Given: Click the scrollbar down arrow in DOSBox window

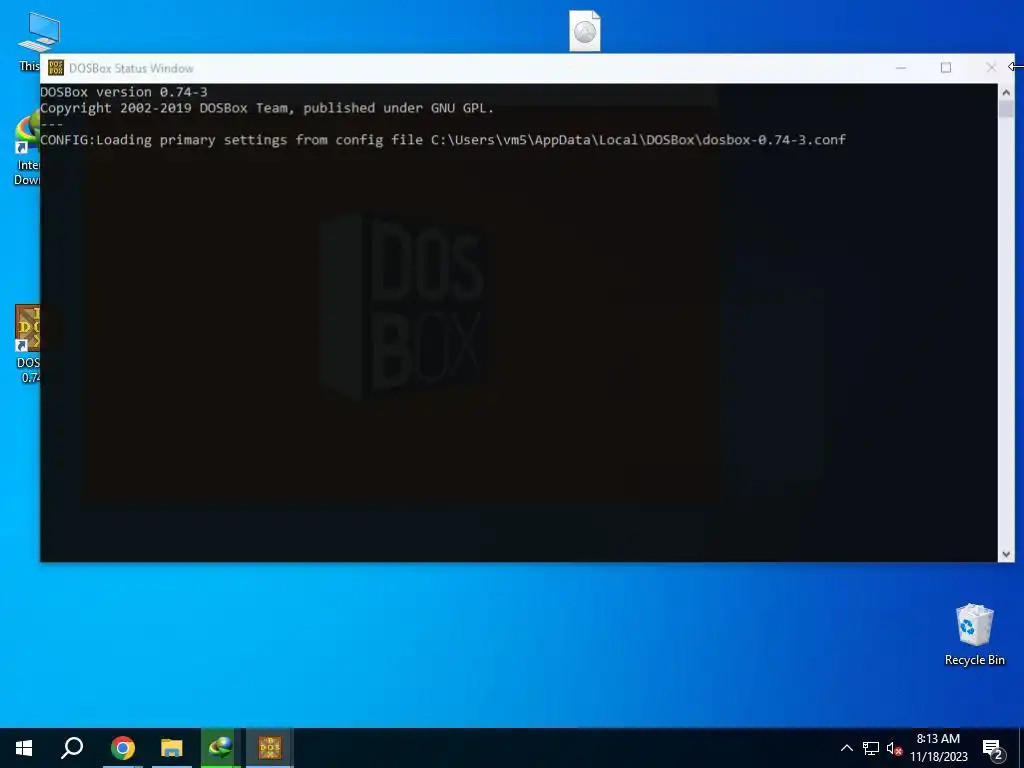Looking at the screenshot, I should [1006, 554].
